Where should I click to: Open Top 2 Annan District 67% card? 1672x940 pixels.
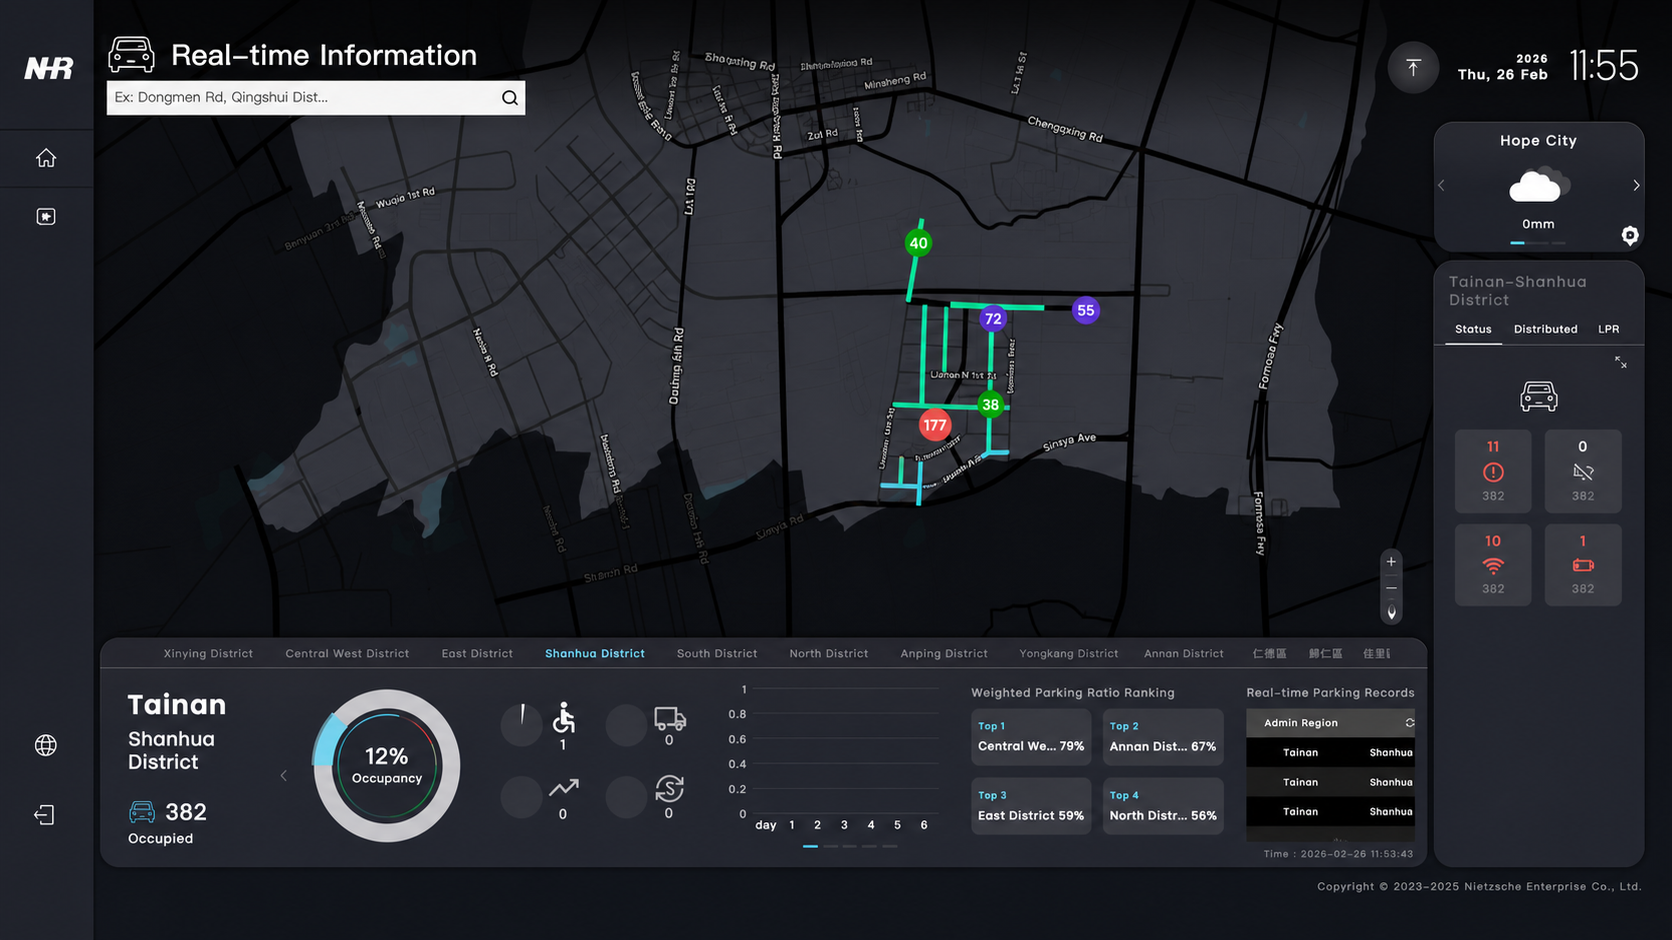coord(1163,737)
